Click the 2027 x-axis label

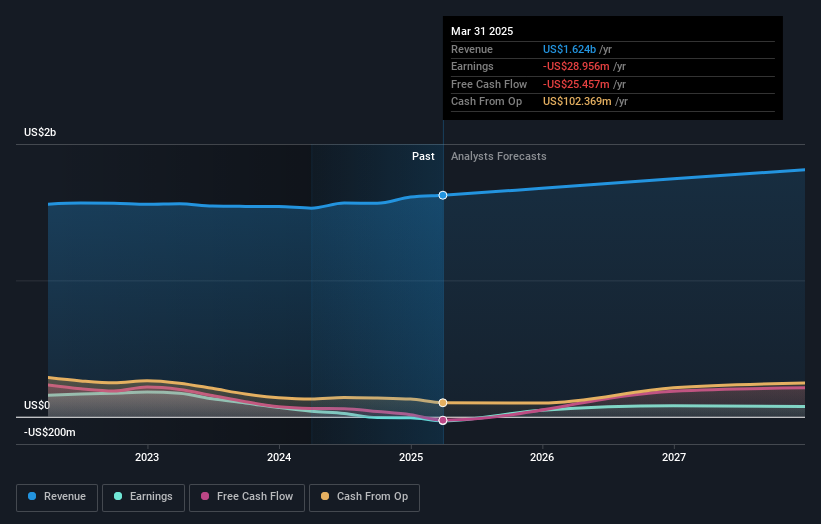674,457
